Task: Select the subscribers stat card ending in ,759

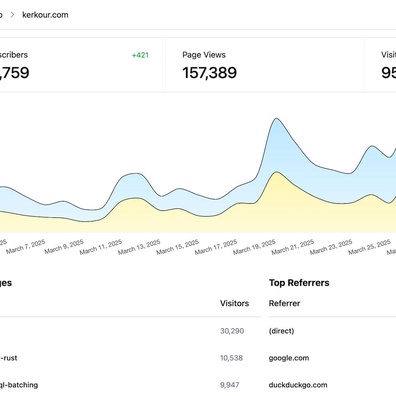Action: [82, 65]
